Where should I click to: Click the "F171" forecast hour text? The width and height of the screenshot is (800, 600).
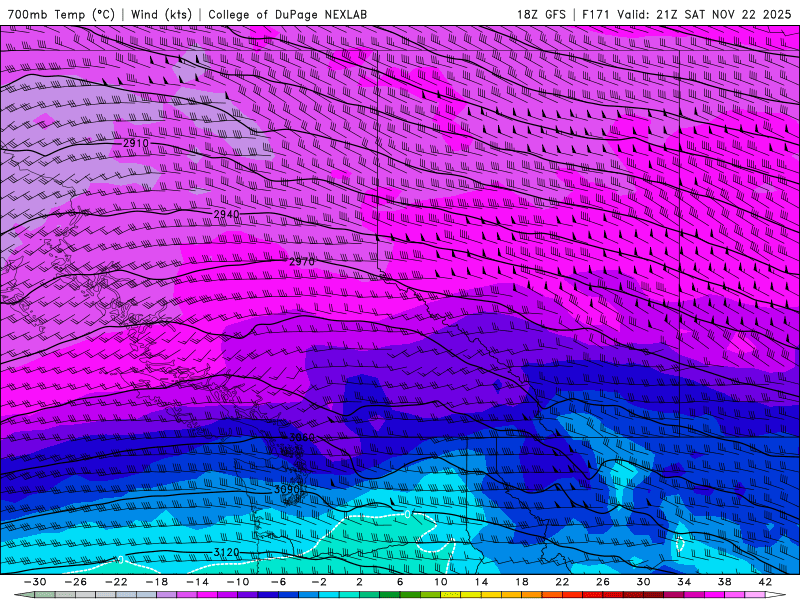[x=595, y=14]
